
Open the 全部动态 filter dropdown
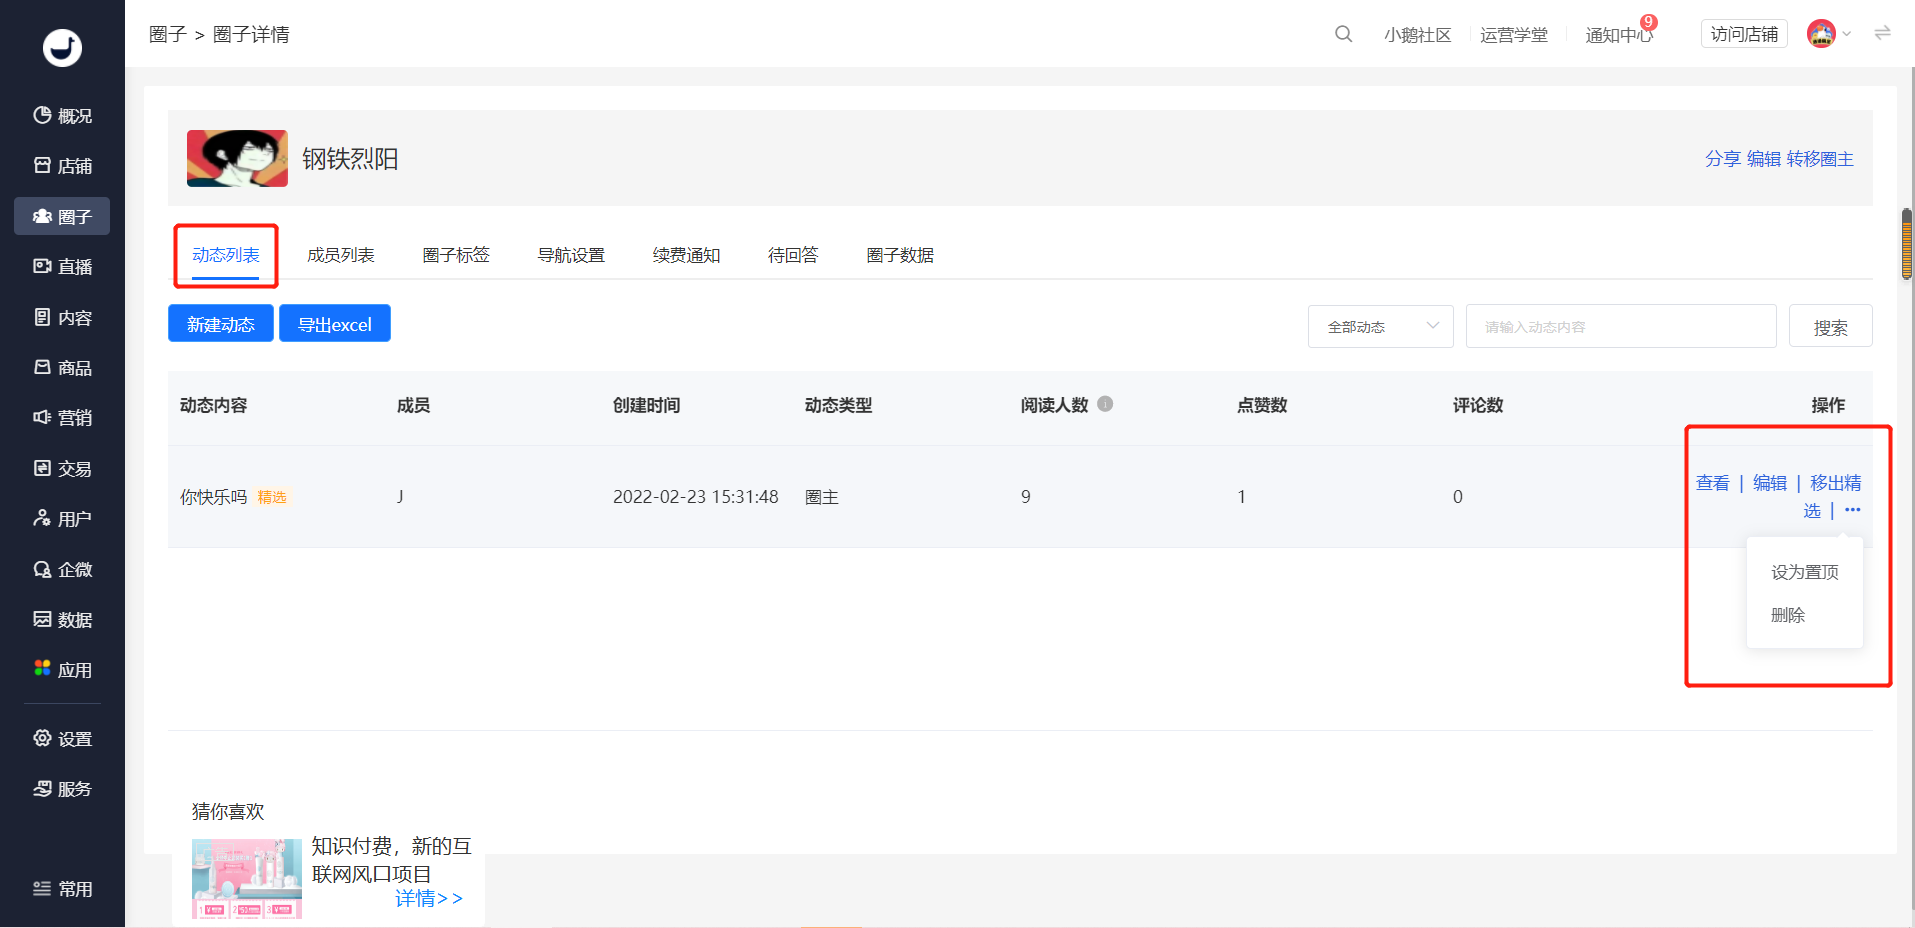[1380, 327]
